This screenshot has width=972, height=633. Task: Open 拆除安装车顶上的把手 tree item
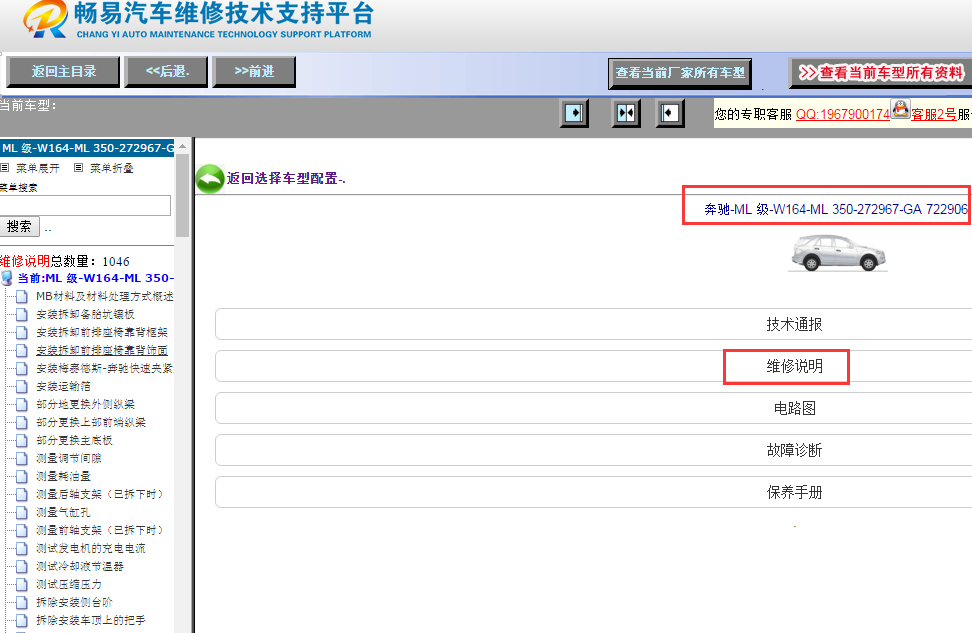point(91,620)
